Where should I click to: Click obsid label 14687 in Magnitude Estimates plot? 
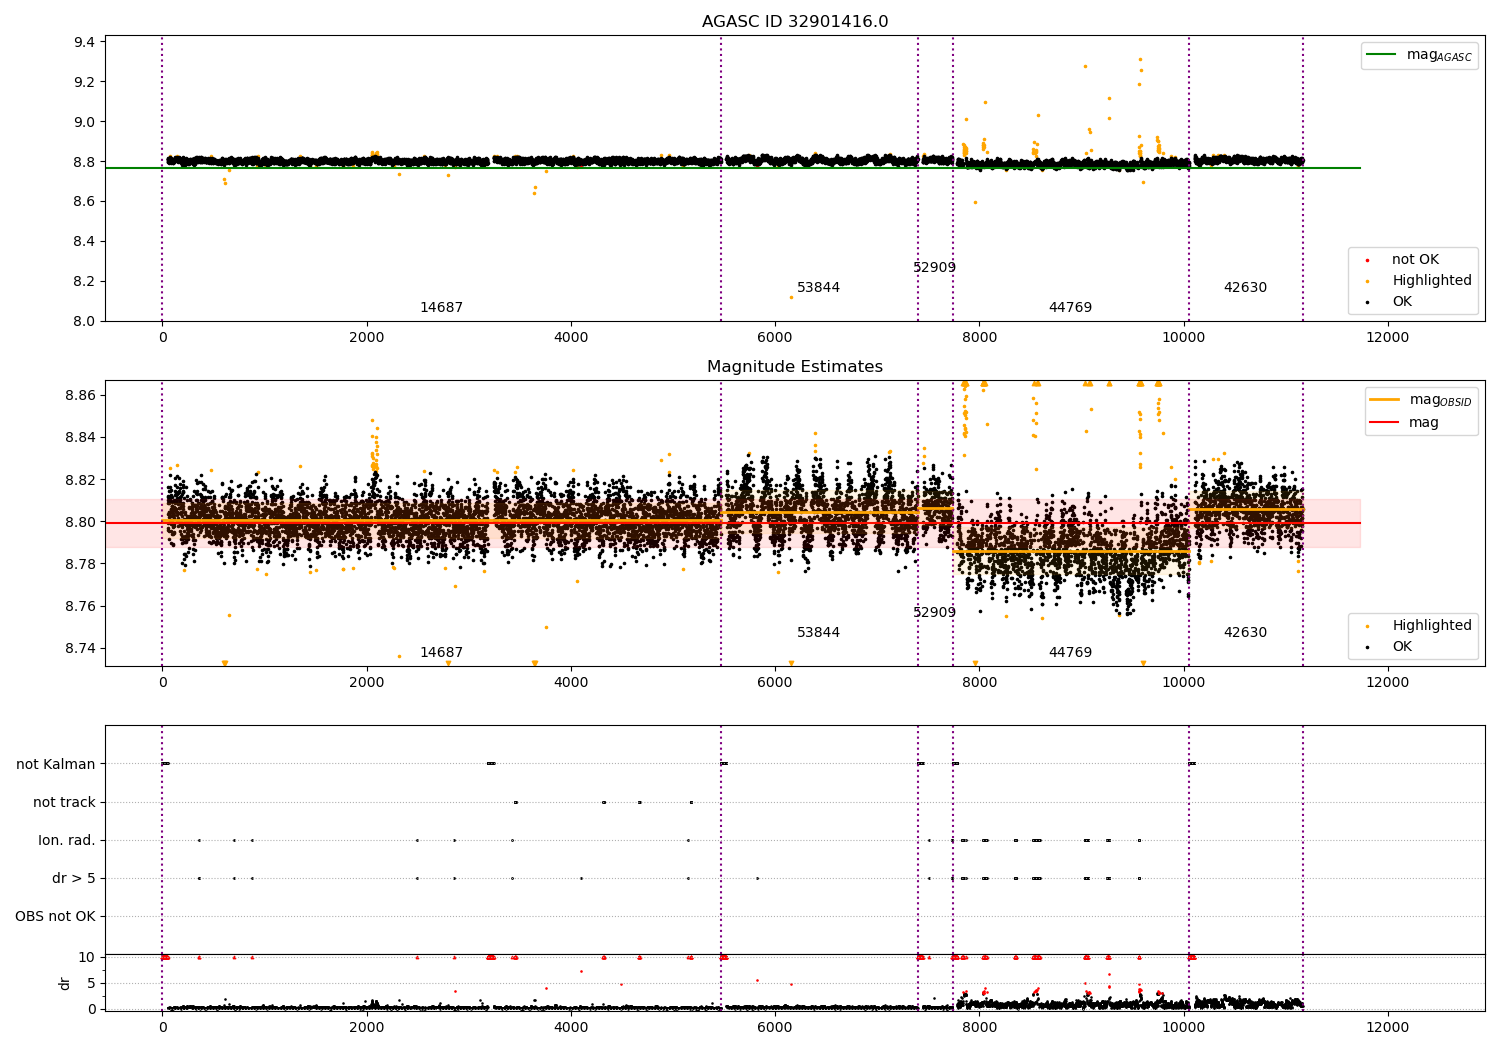441,653
